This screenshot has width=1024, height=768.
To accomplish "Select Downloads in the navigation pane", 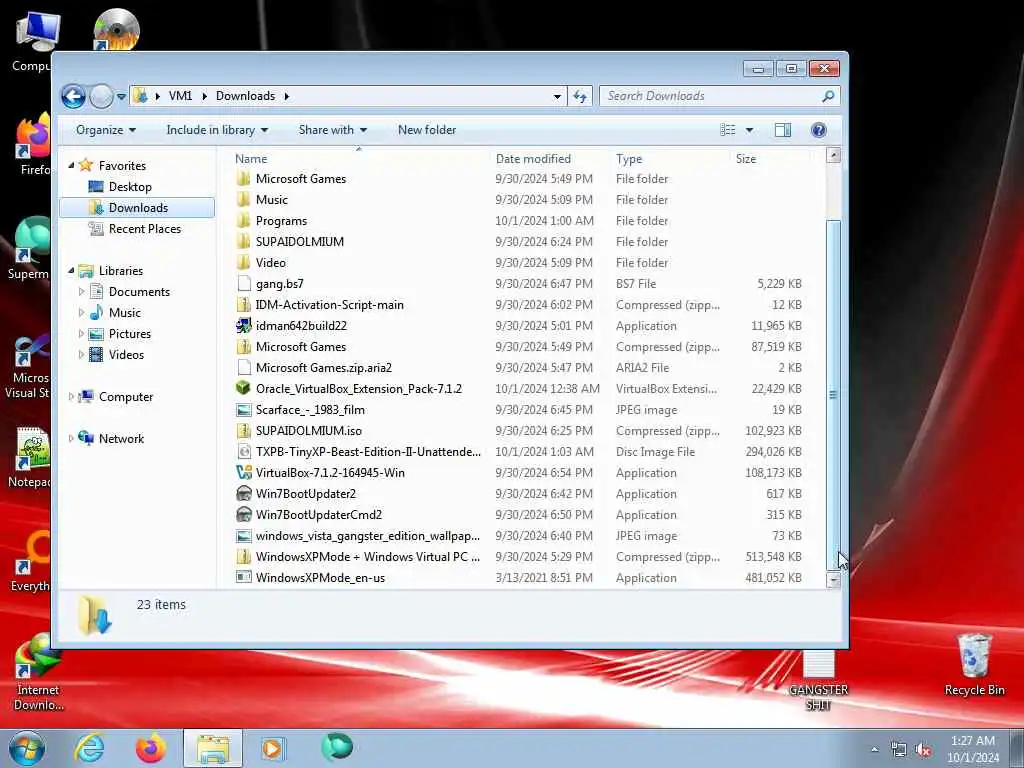I will (x=138, y=208).
